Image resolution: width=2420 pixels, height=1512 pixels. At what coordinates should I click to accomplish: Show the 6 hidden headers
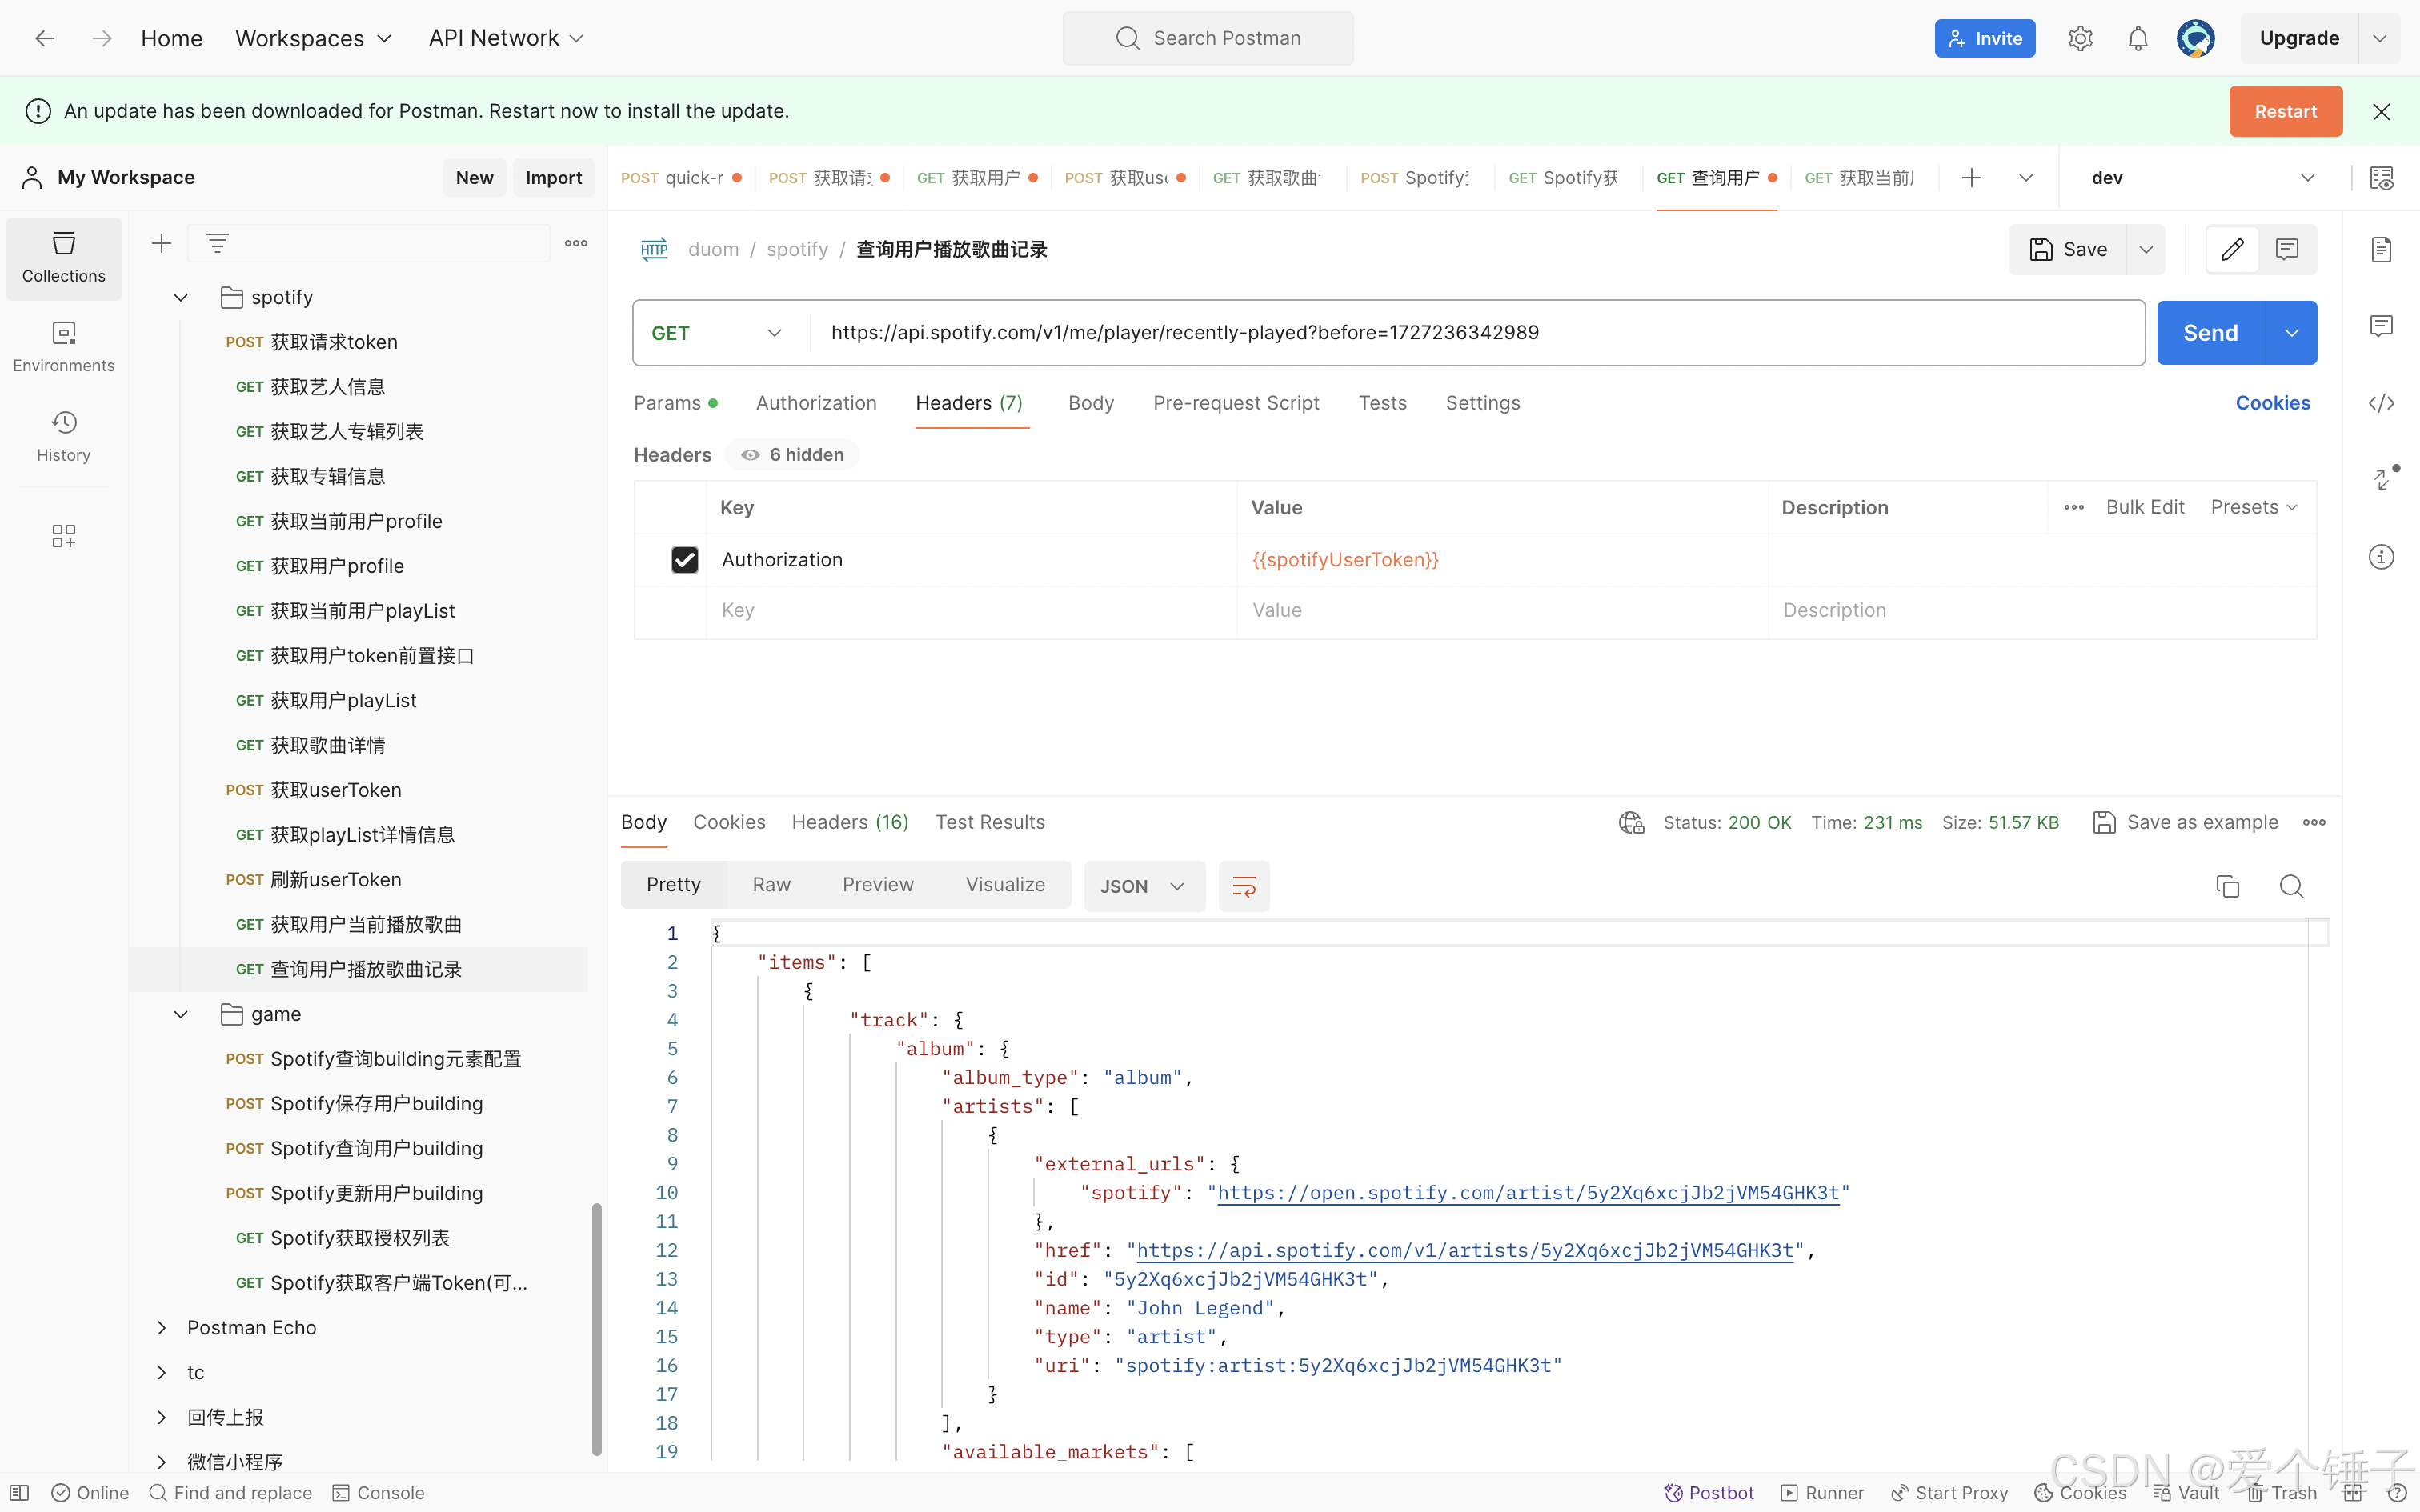click(793, 455)
